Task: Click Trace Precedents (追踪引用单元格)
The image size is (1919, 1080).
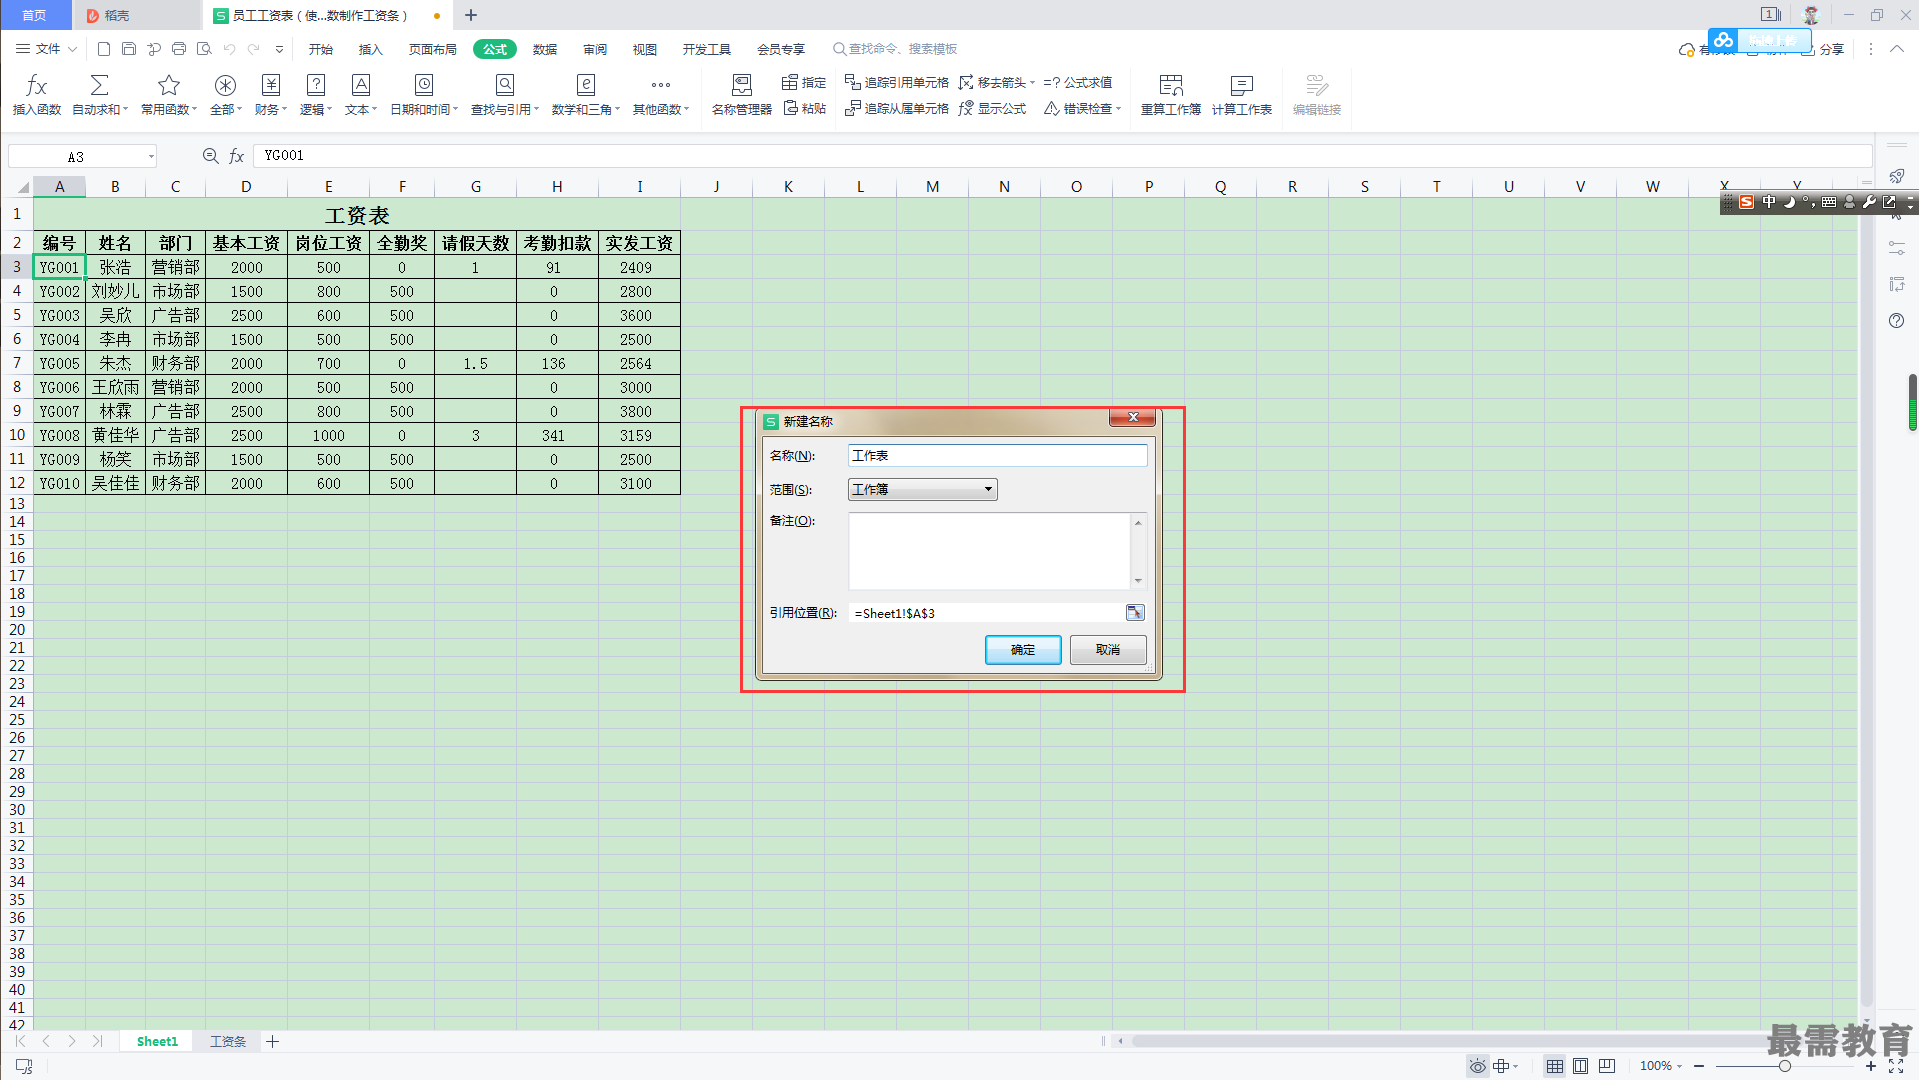Action: [897, 83]
